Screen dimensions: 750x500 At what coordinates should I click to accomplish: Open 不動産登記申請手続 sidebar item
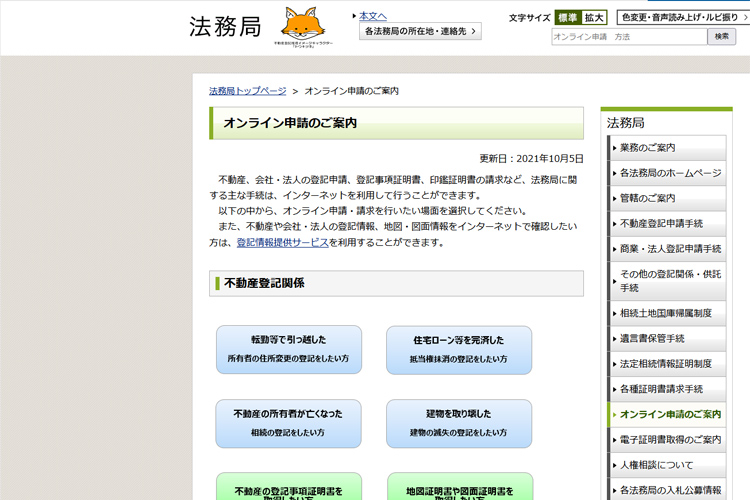pos(667,224)
